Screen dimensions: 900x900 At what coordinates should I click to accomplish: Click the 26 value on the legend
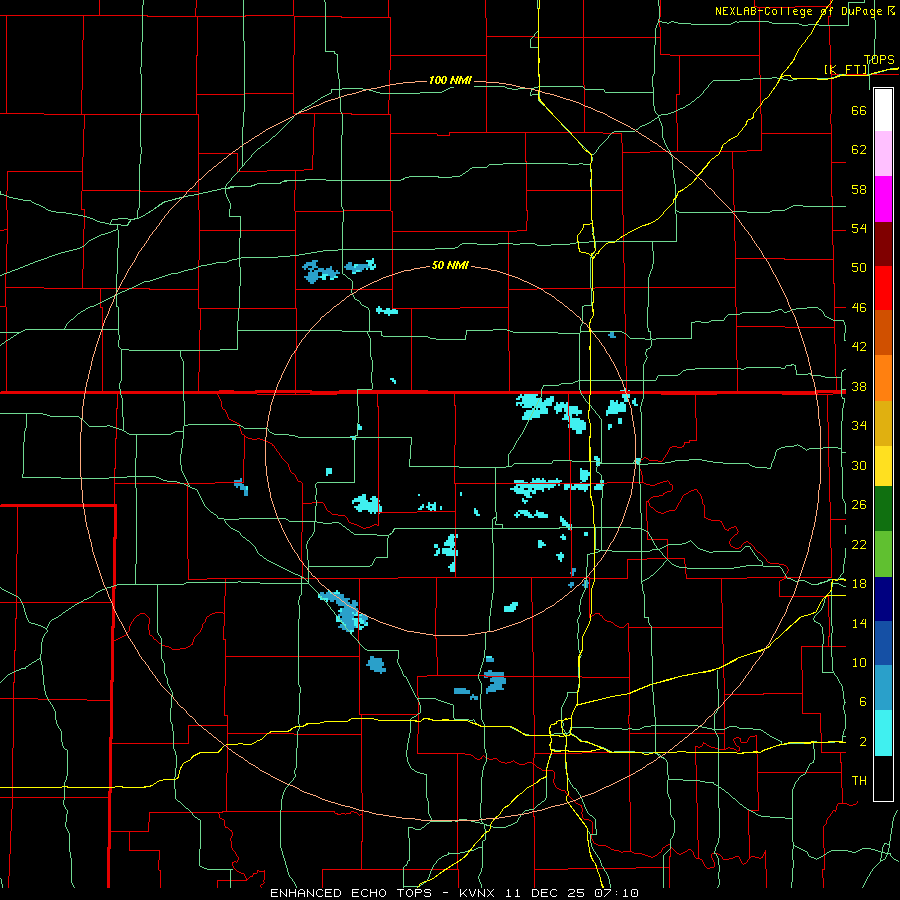click(859, 505)
